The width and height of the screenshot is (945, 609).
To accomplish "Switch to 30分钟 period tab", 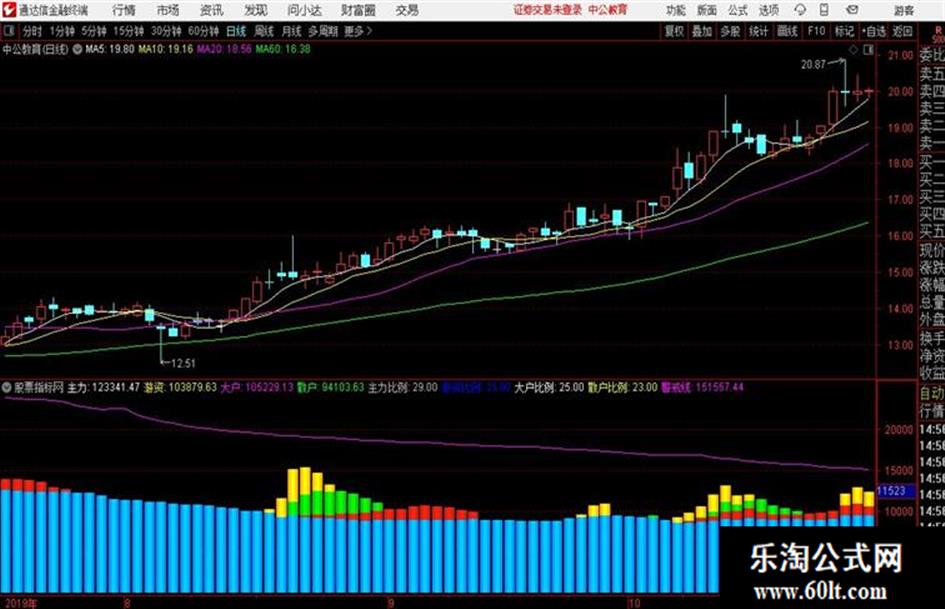I will [x=166, y=31].
